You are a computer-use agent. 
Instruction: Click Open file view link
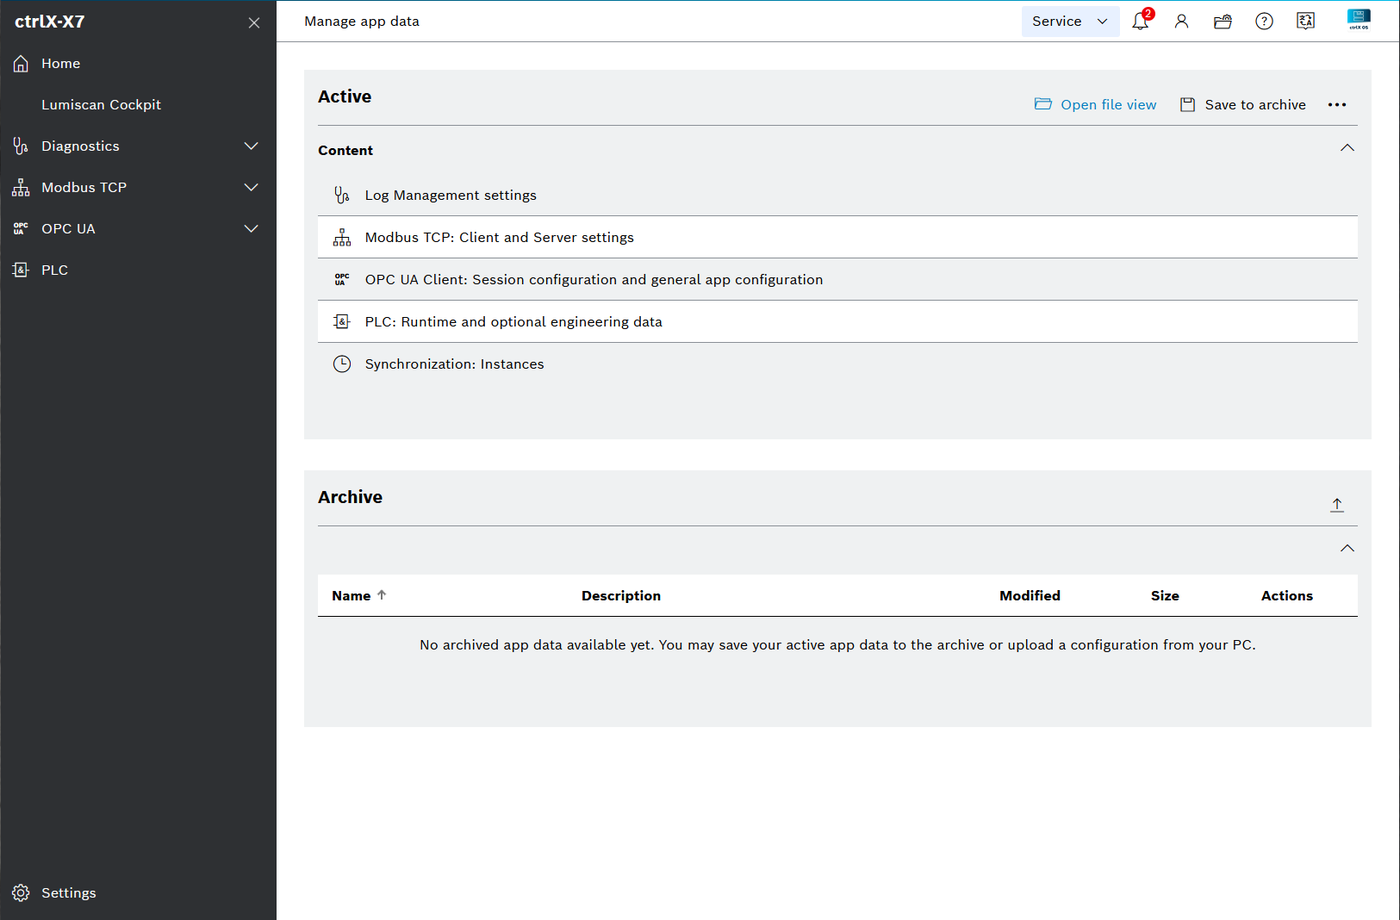[x=1095, y=105]
